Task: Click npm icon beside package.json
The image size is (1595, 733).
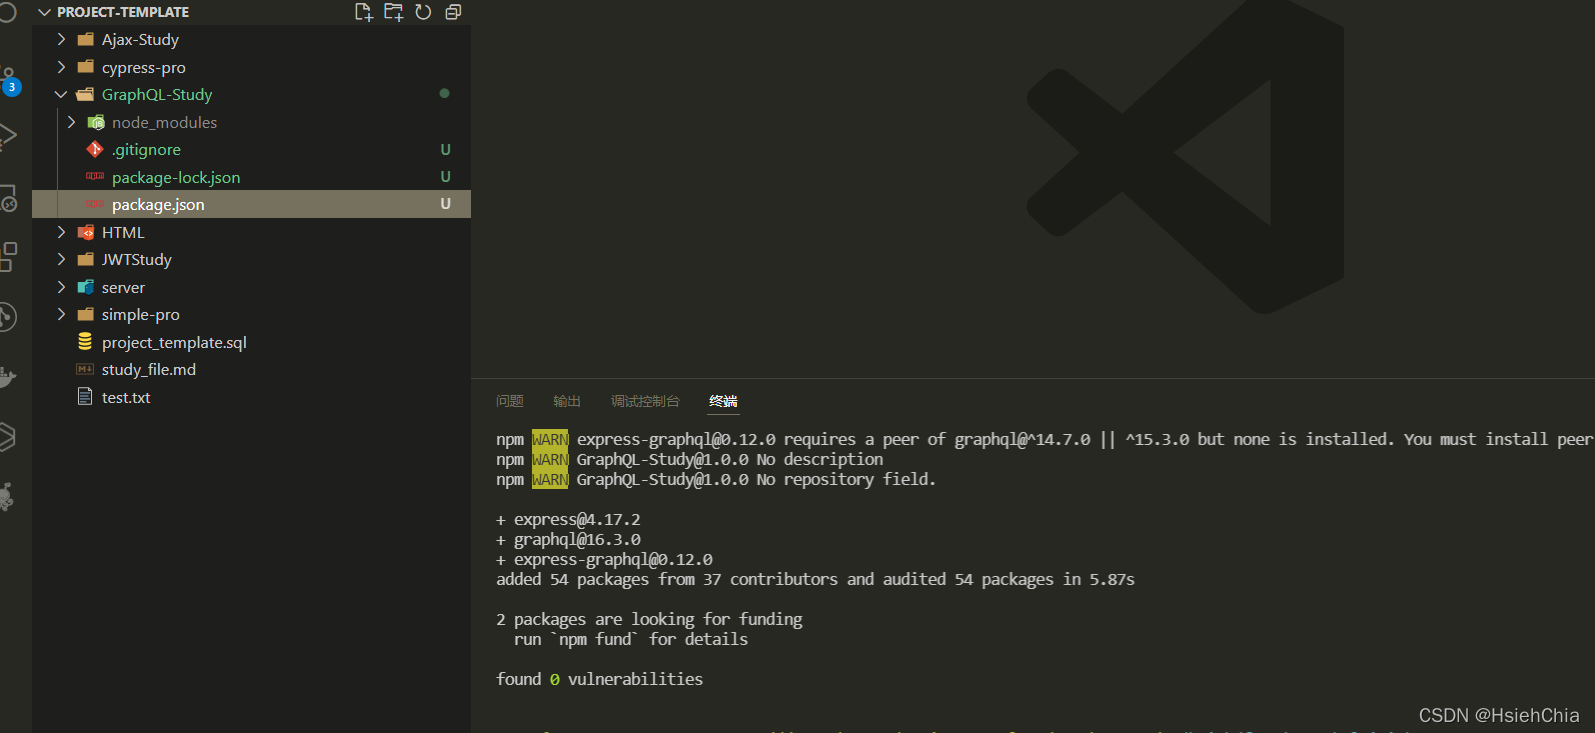Action: [95, 204]
